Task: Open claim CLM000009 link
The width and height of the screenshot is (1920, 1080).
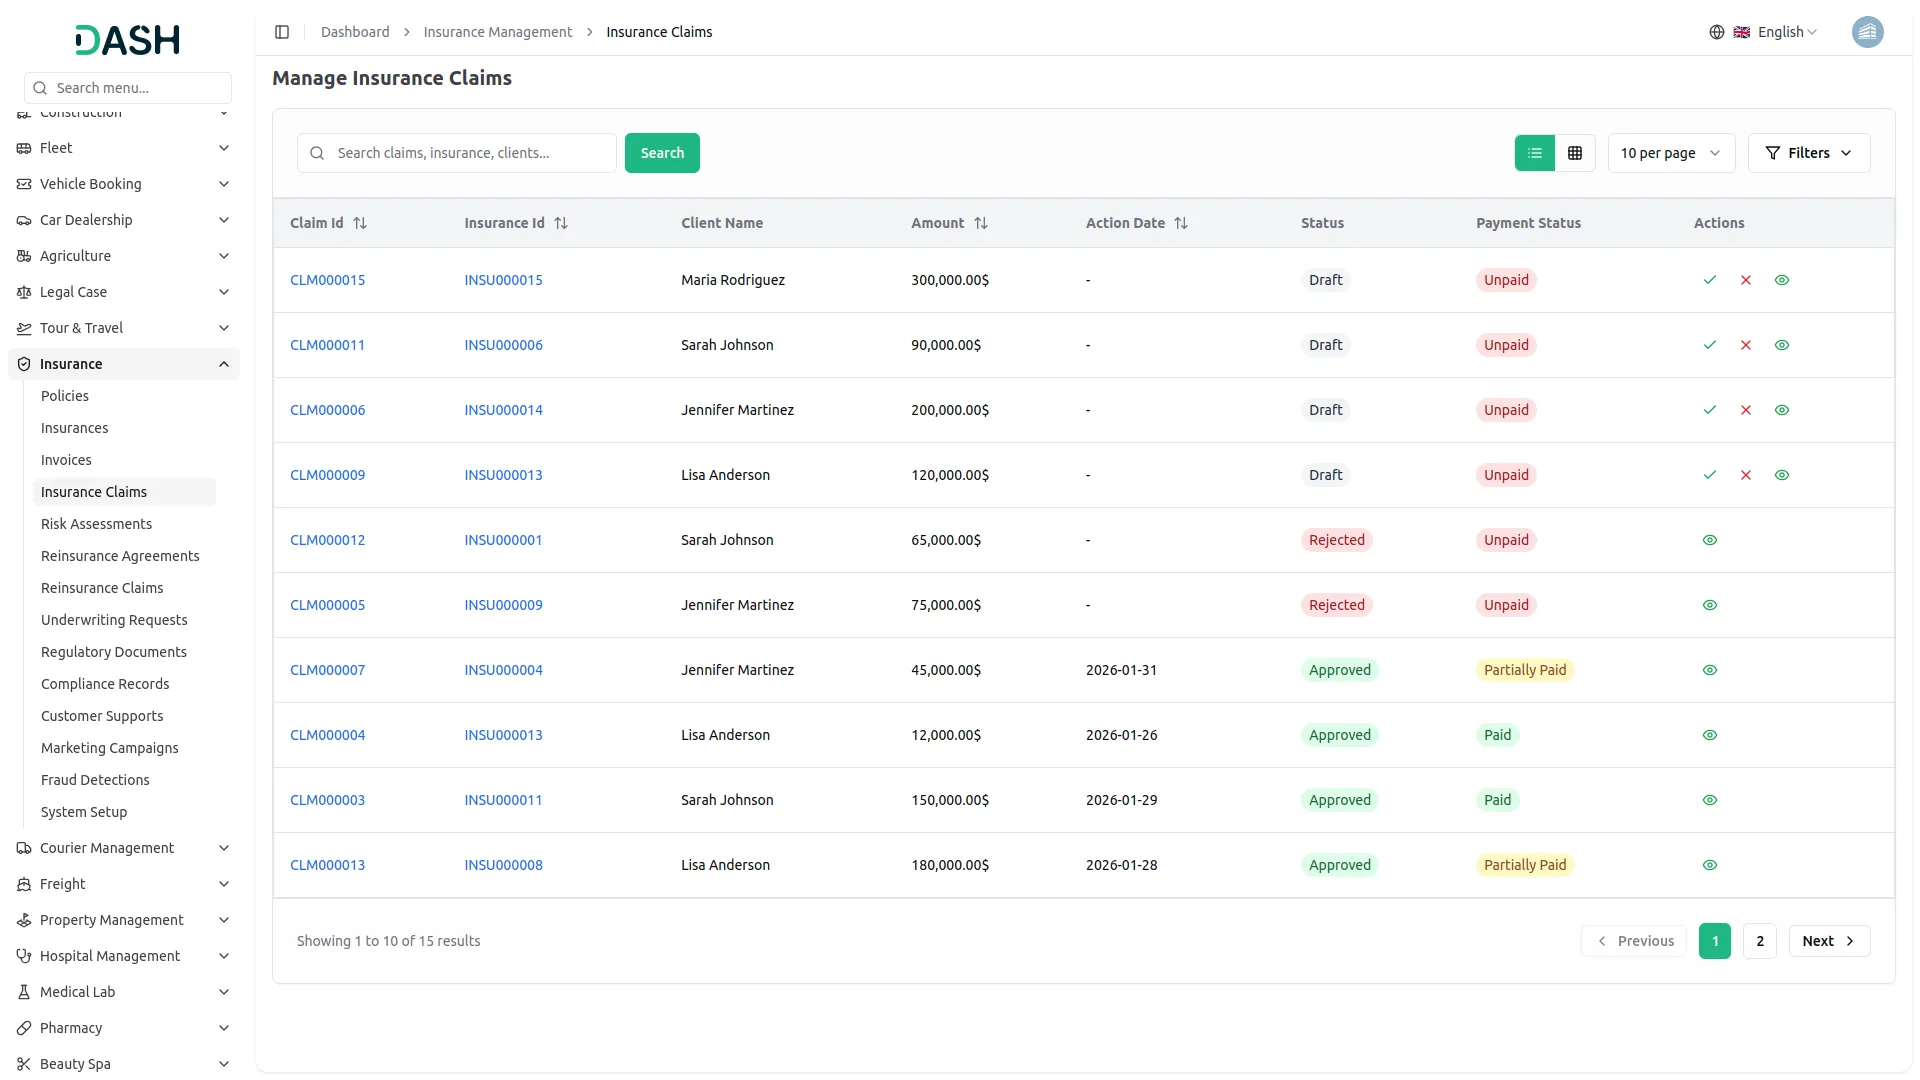Action: pos(327,474)
